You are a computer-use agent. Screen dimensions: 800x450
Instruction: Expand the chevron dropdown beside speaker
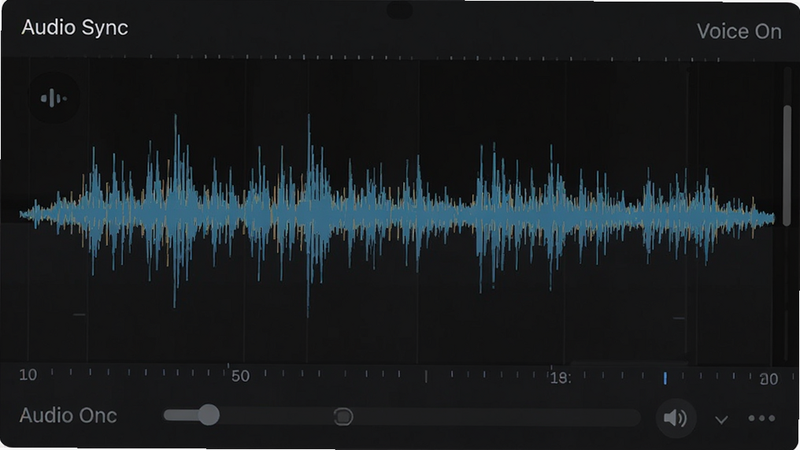point(721,420)
